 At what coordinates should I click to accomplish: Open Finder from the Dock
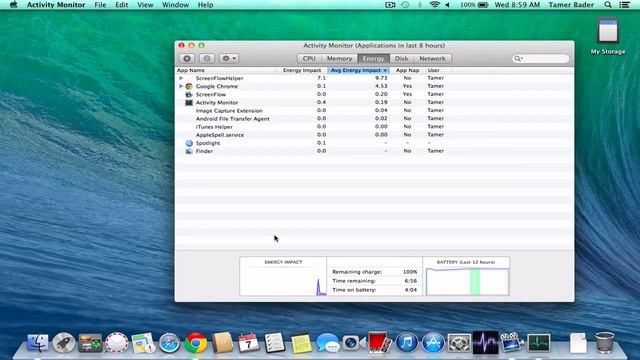(x=38, y=342)
